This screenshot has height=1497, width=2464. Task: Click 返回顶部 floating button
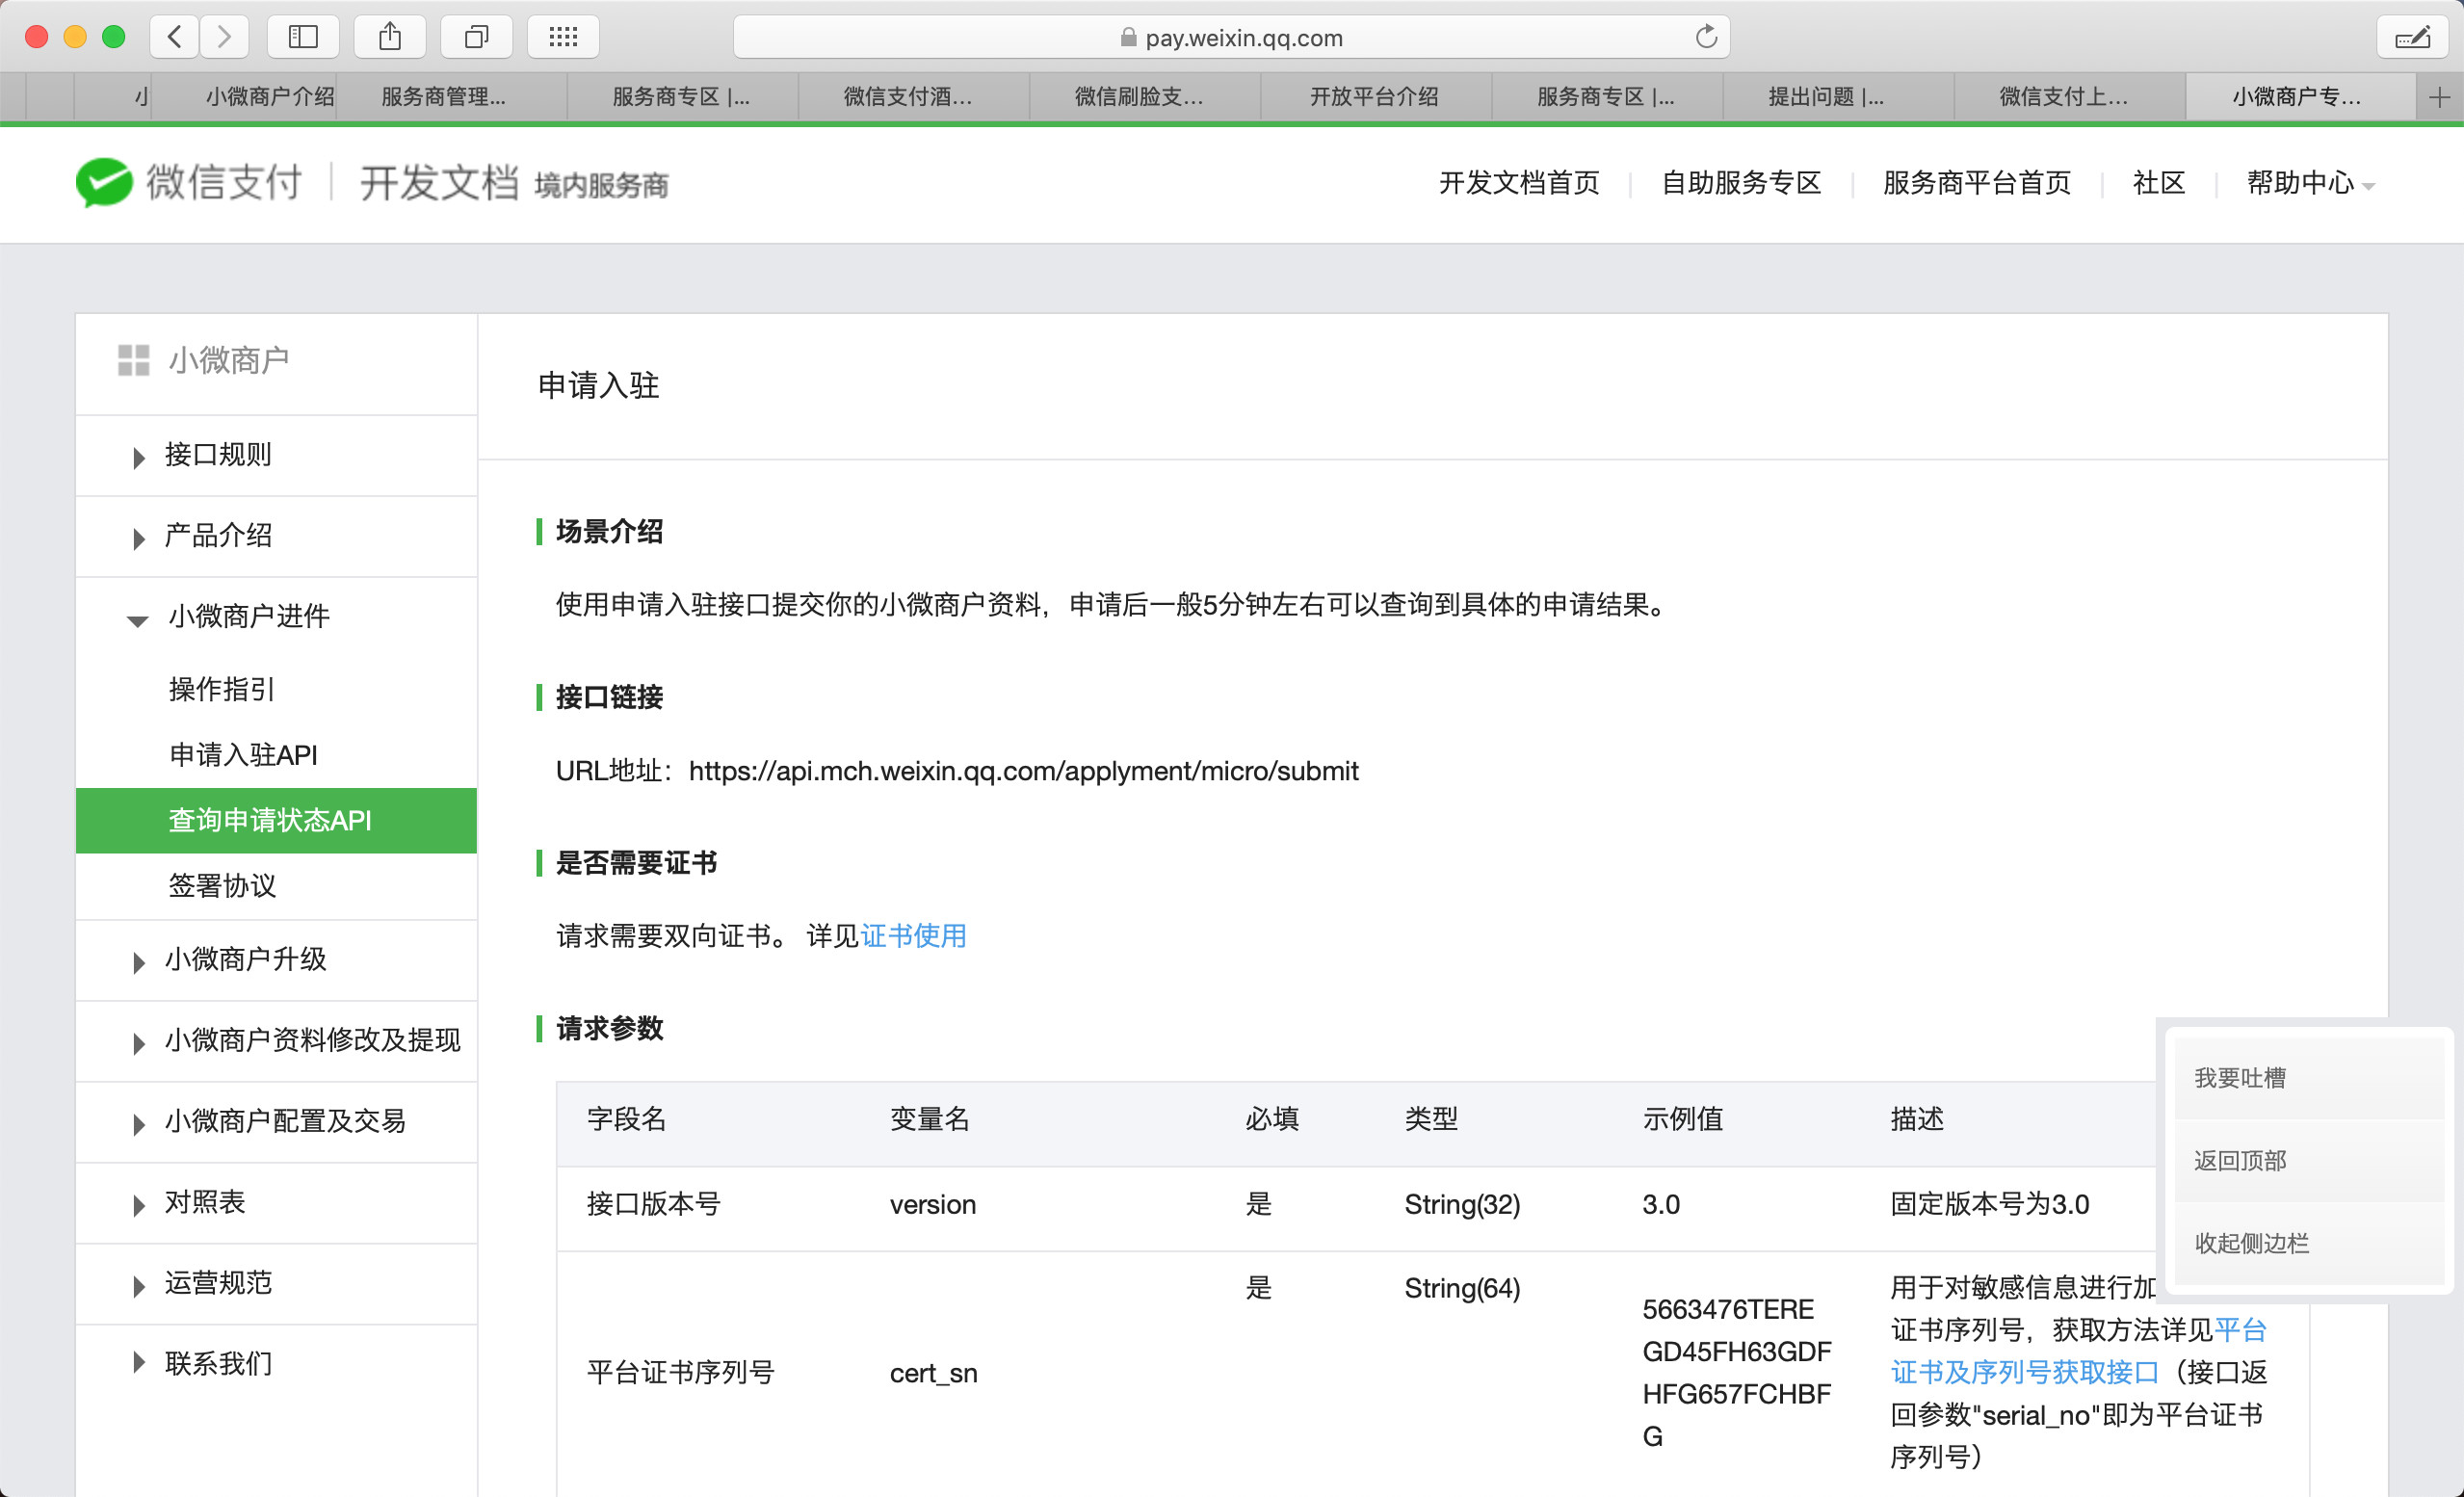pyautogui.click(x=2240, y=1160)
